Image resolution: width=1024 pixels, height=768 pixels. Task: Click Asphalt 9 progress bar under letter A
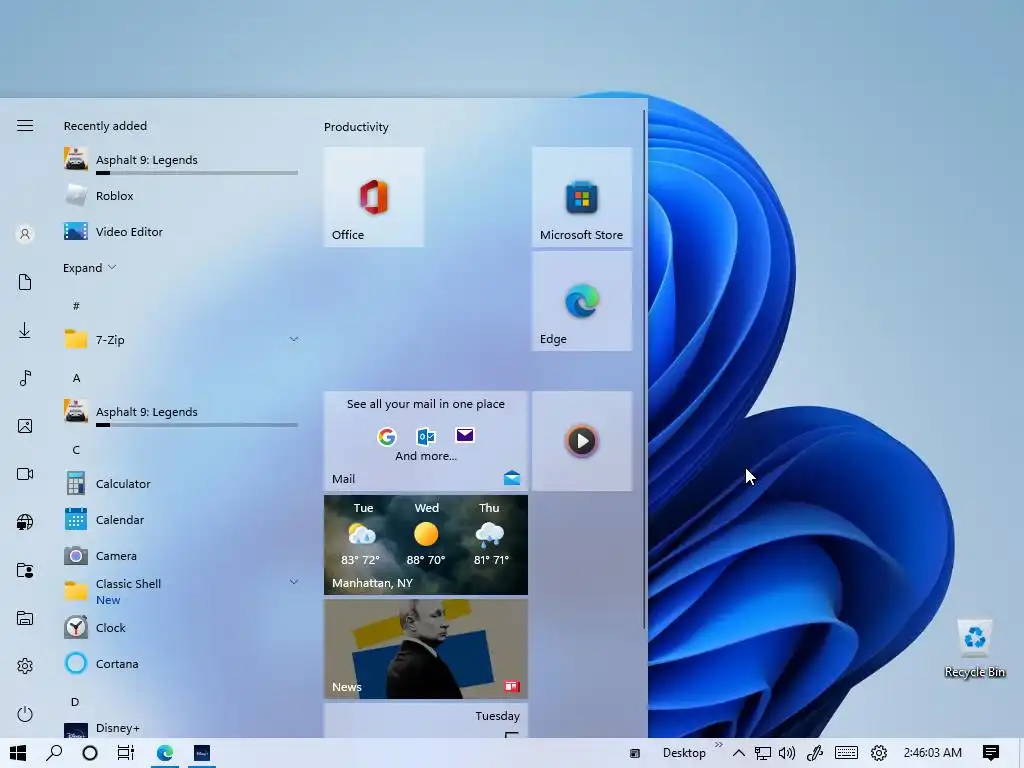[x=197, y=425]
